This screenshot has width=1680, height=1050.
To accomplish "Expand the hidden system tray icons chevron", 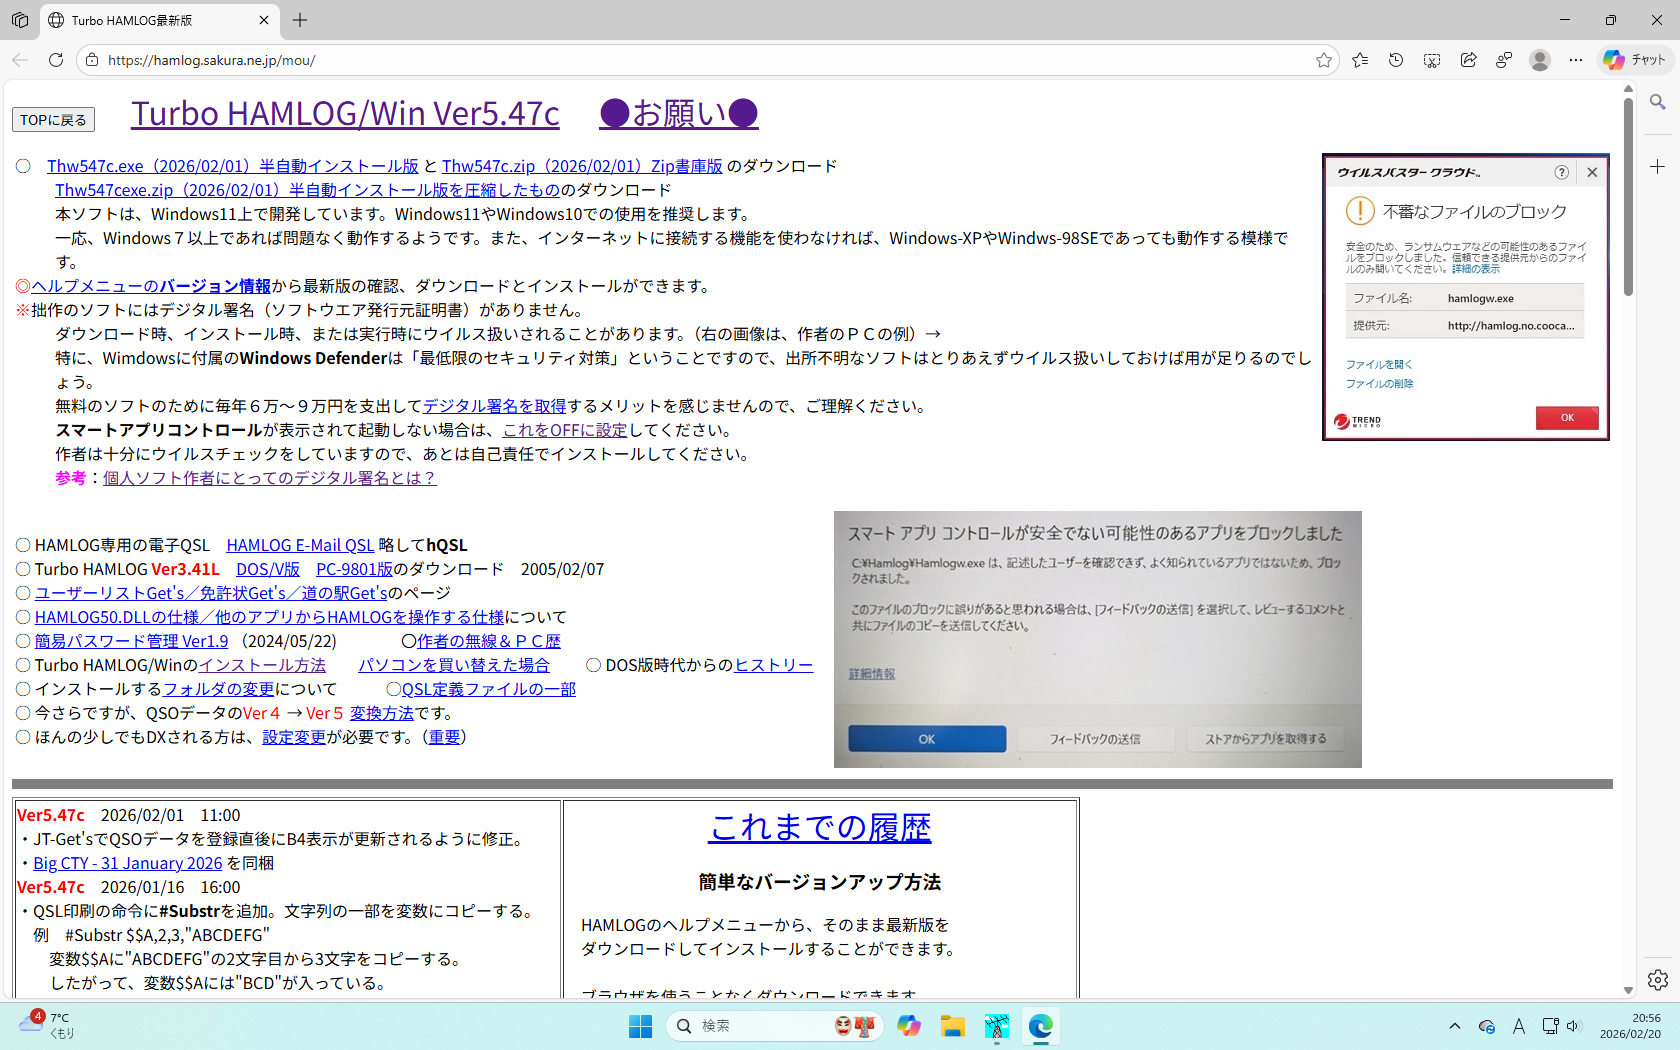I will (1455, 1026).
